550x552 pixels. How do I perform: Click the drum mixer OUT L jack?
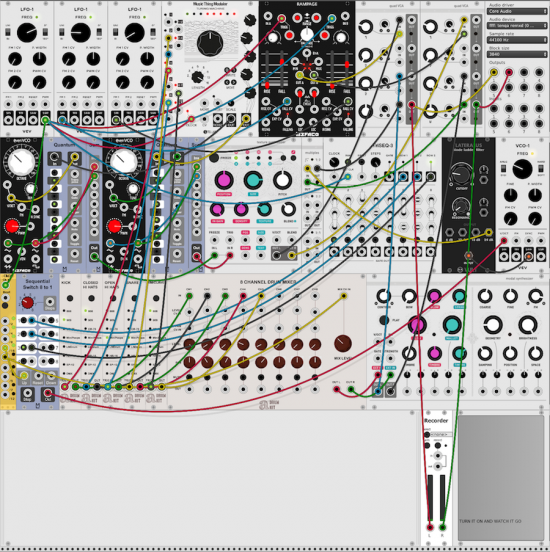click(x=337, y=389)
